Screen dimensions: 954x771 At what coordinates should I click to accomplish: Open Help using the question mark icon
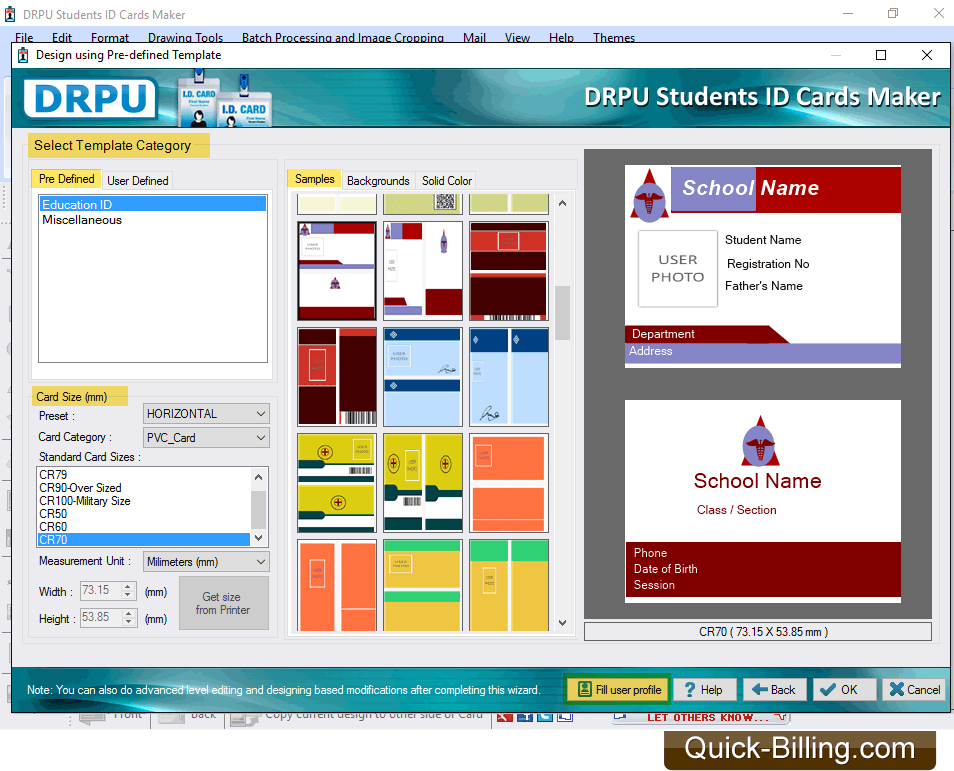[x=690, y=689]
